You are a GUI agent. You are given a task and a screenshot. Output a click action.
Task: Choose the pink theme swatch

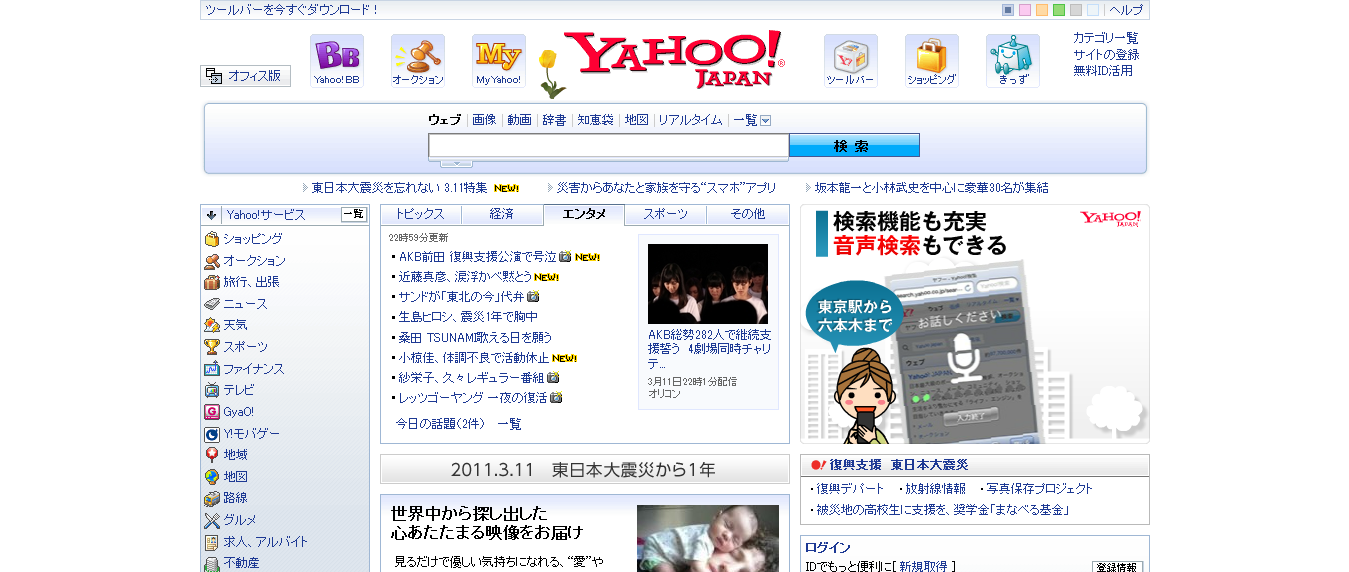click(x=1025, y=10)
